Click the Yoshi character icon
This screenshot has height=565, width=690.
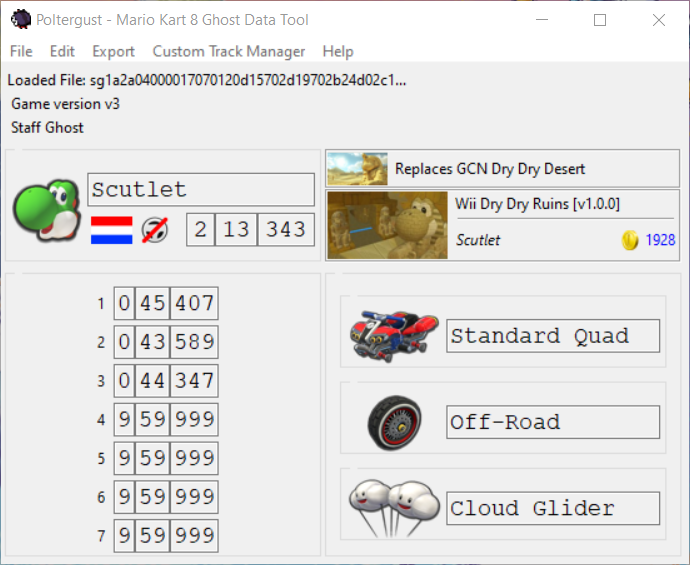pos(47,210)
